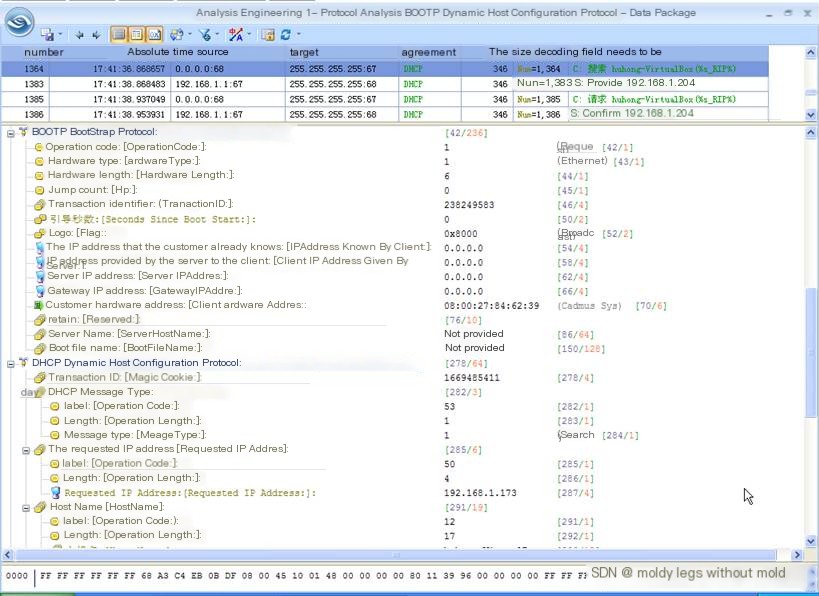The width and height of the screenshot is (819, 596).
Task: Select packet row number 1383
Action: pos(384,84)
